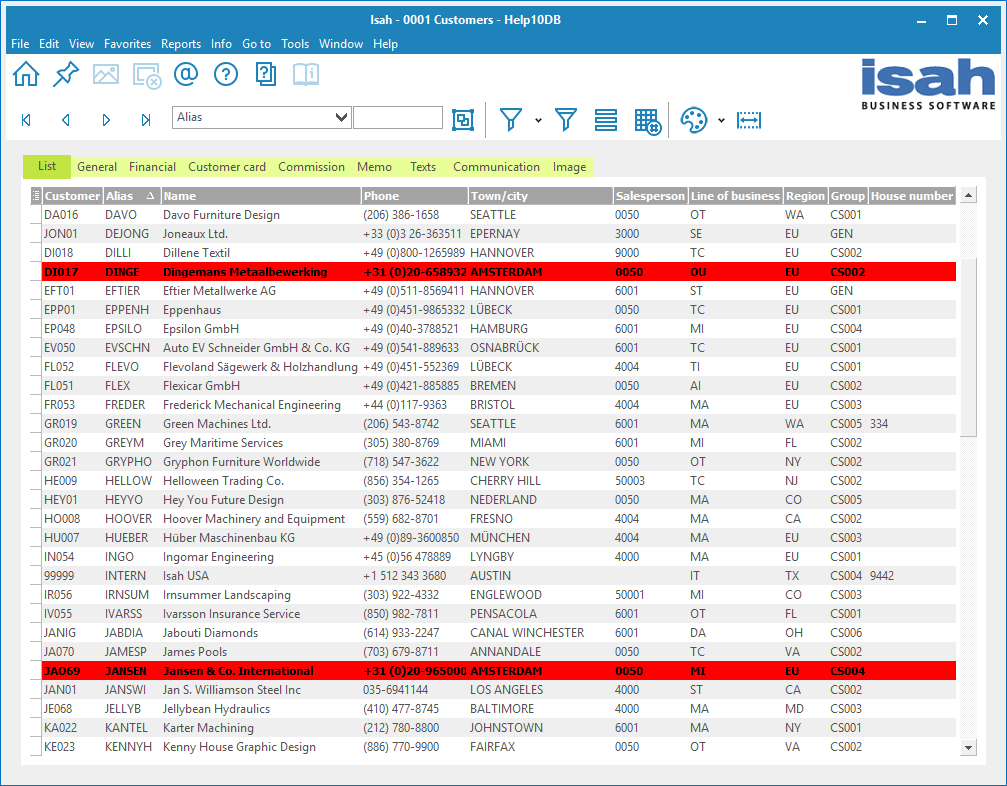The image size is (1007, 786).
Task: Open the email (@) icon
Action: pyautogui.click(x=185, y=74)
